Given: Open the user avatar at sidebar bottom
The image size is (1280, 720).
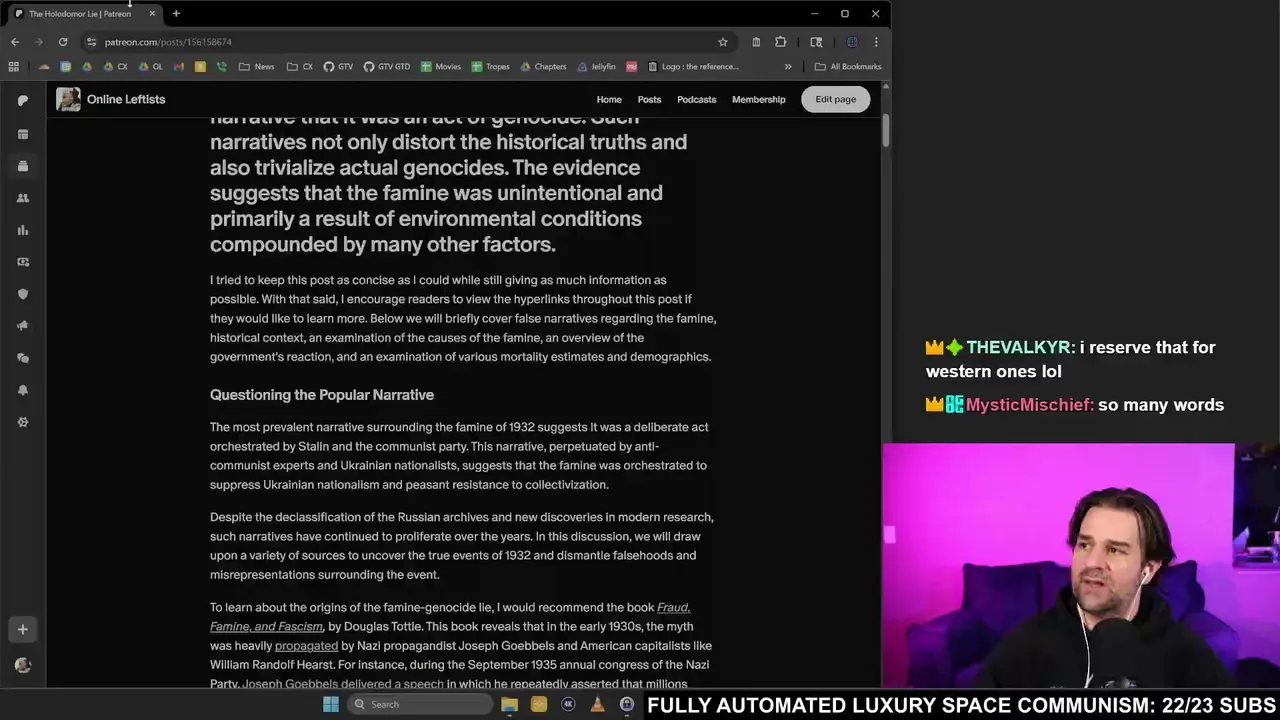Looking at the screenshot, I should pos(23,665).
